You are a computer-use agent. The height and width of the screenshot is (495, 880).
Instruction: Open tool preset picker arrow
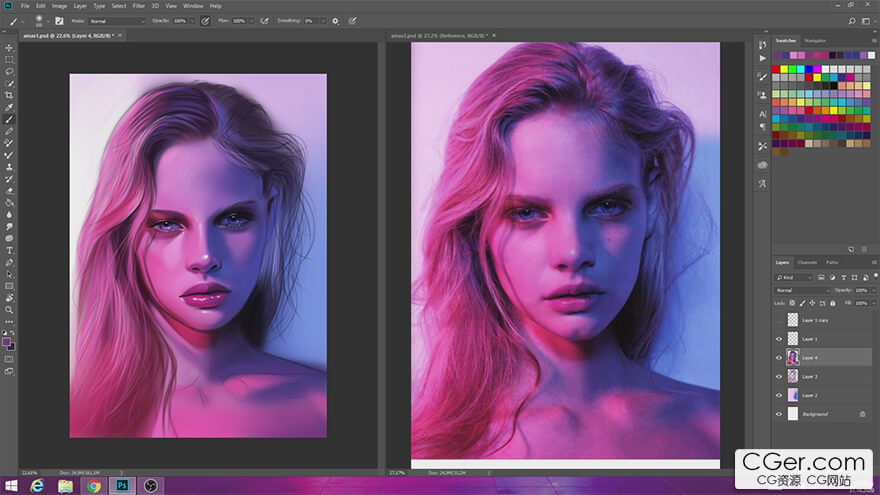pos(22,21)
